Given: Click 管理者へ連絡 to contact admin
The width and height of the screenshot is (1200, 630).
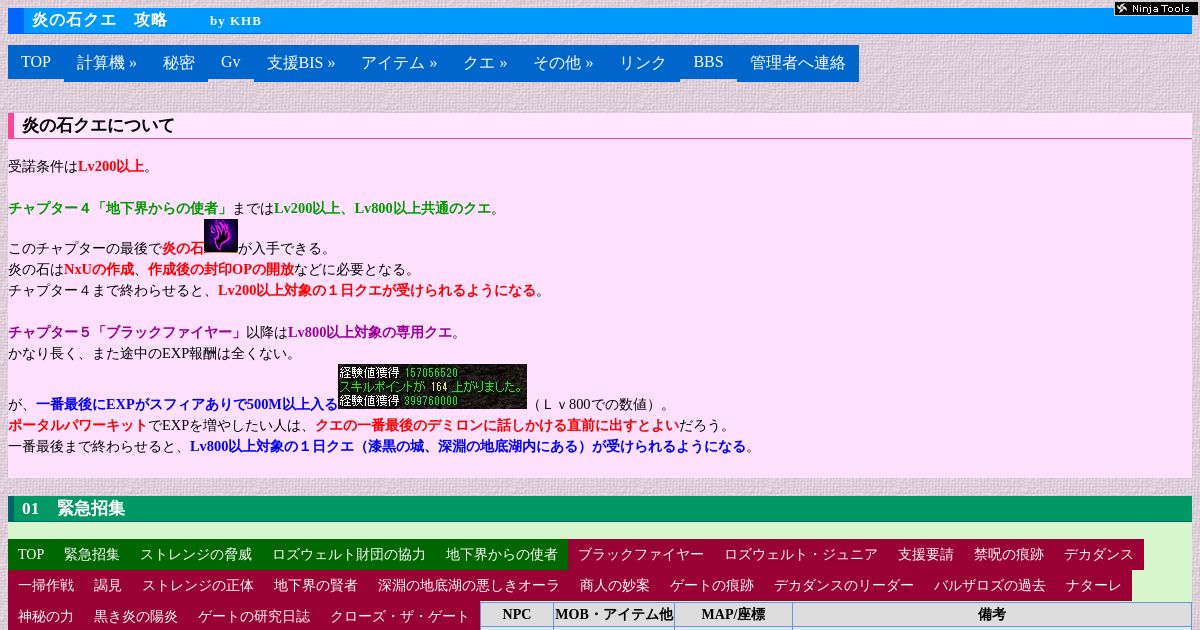Looking at the screenshot, I should point(798,62).
